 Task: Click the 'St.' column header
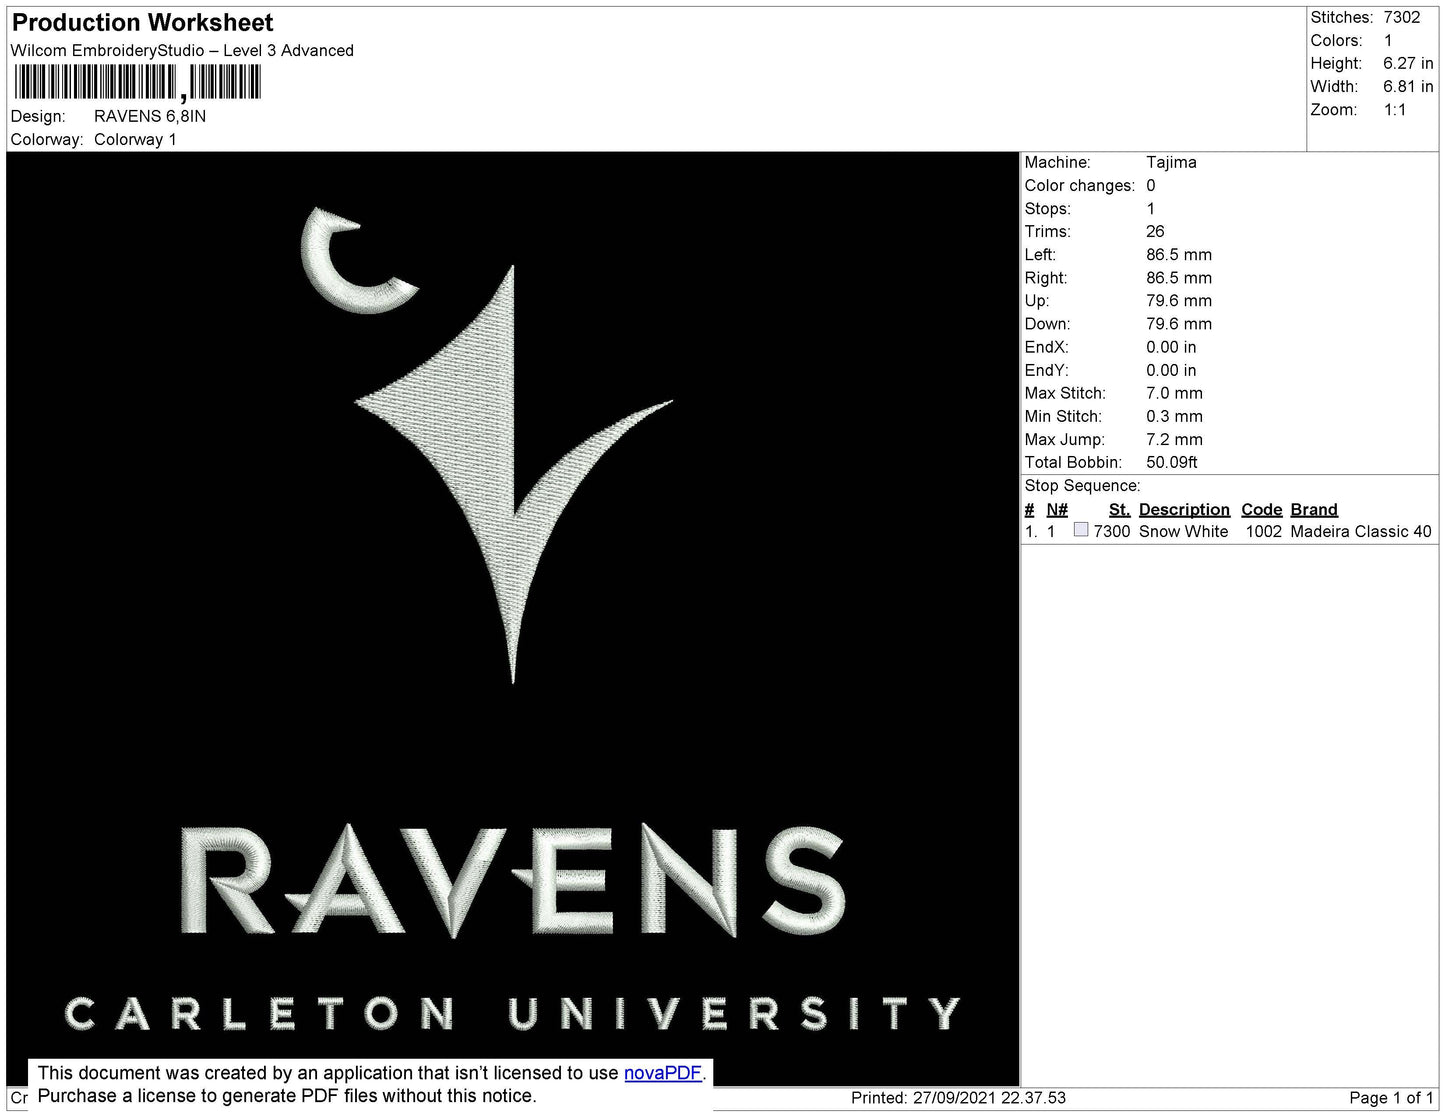click(1119, 509)
